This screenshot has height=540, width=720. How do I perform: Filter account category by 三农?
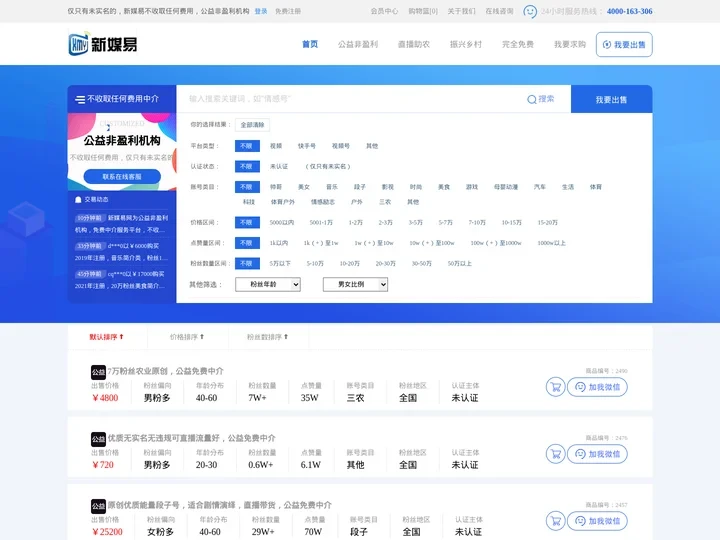point(385,202)
